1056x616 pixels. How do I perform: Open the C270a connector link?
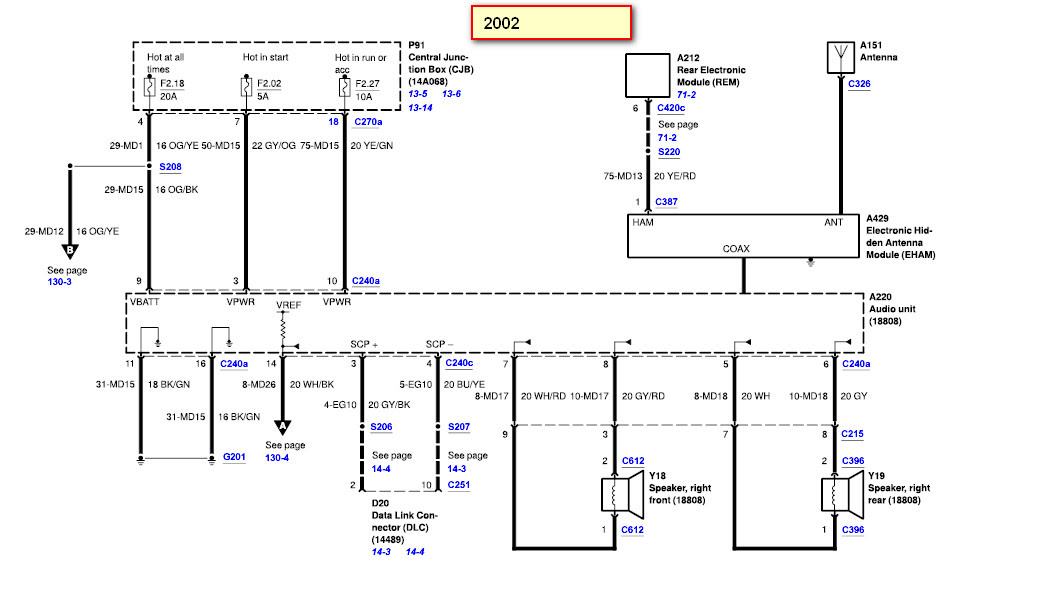tap(368, 122)
